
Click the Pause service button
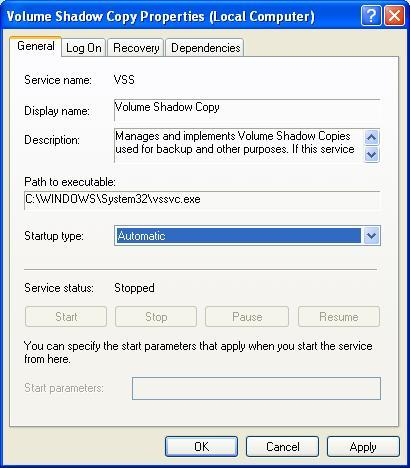click(x=247, y=317)
